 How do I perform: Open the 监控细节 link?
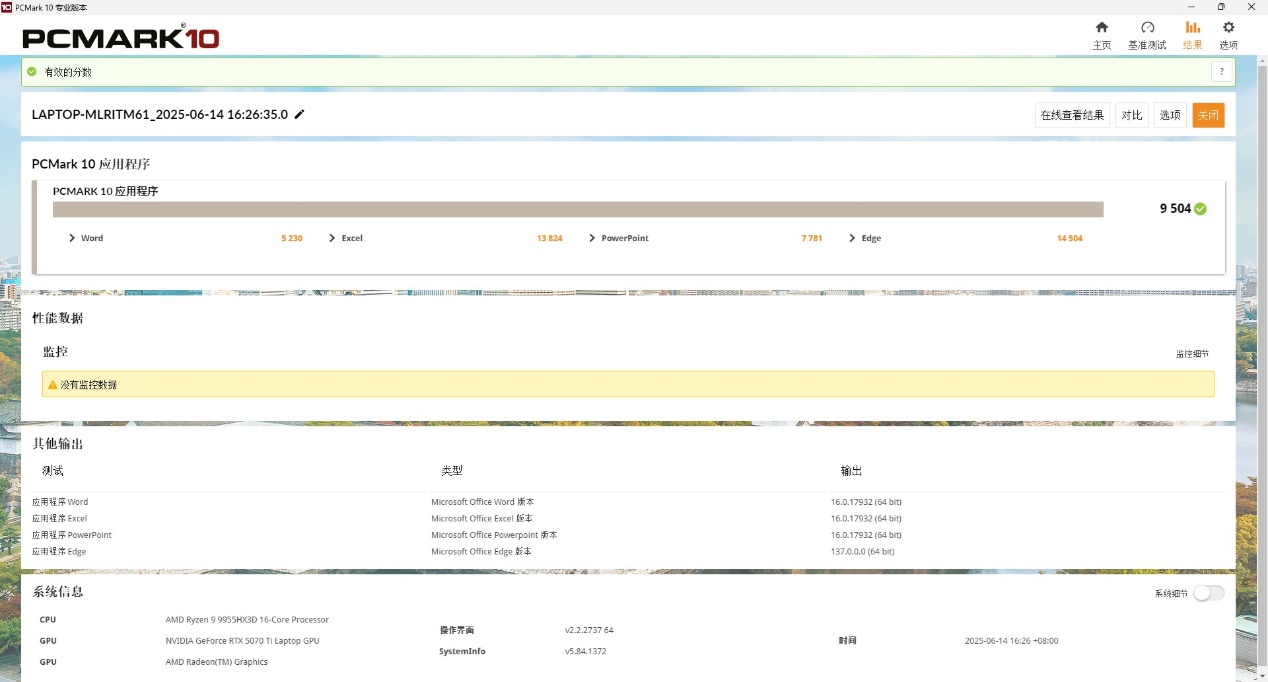click(x=1192, y=354)
